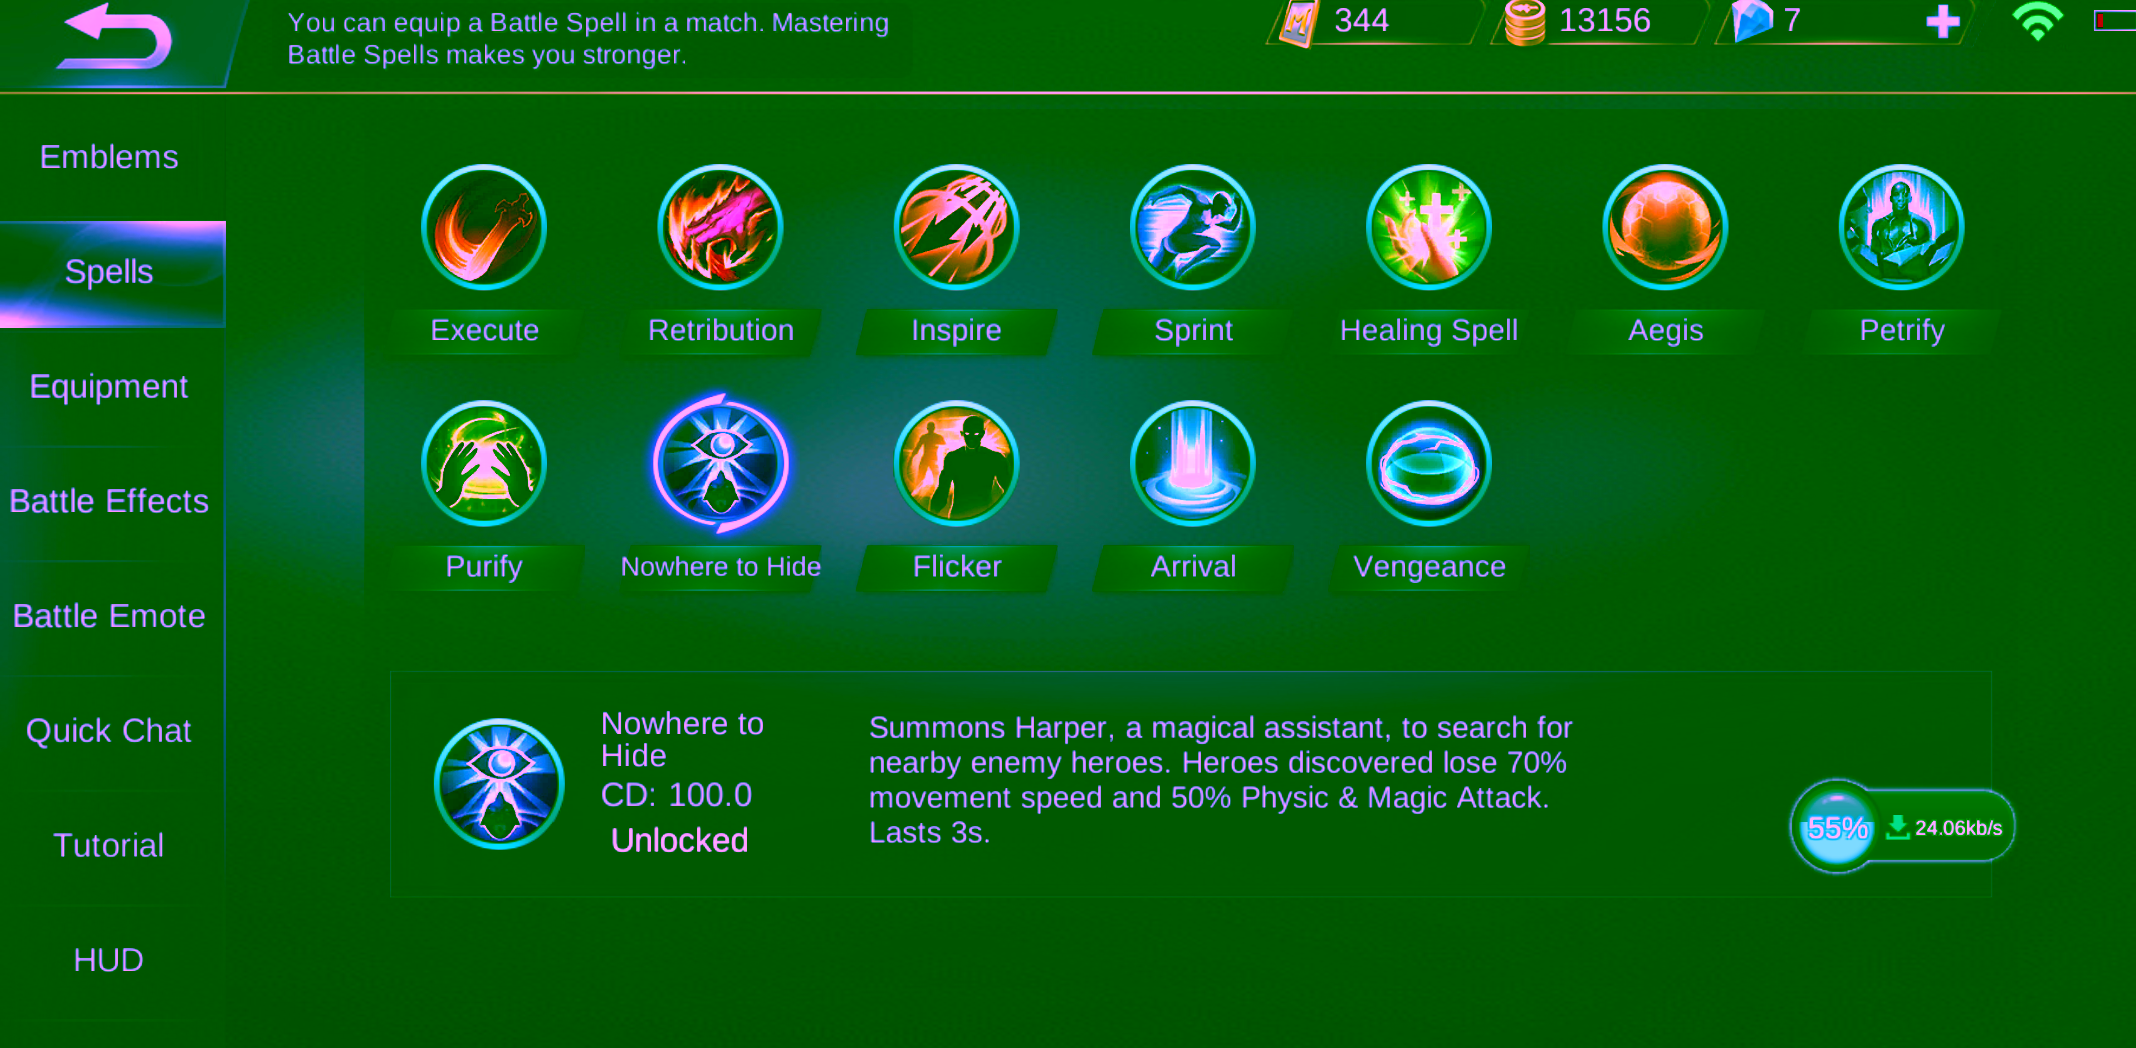Select the Execute spell icon

(x=484, y=228)
